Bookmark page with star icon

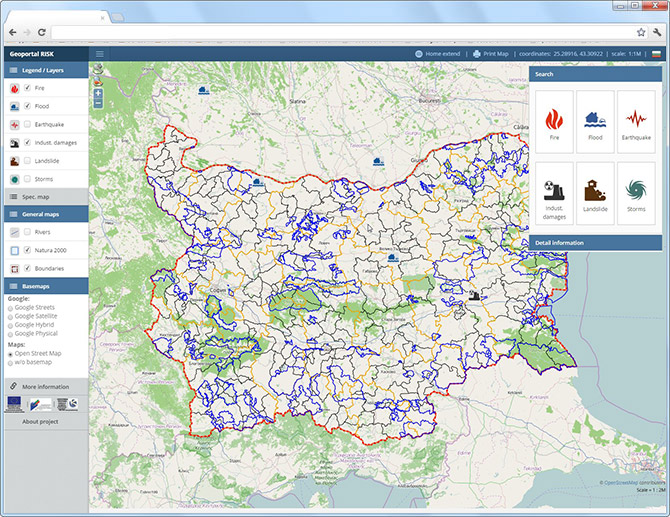pos(641,32)
